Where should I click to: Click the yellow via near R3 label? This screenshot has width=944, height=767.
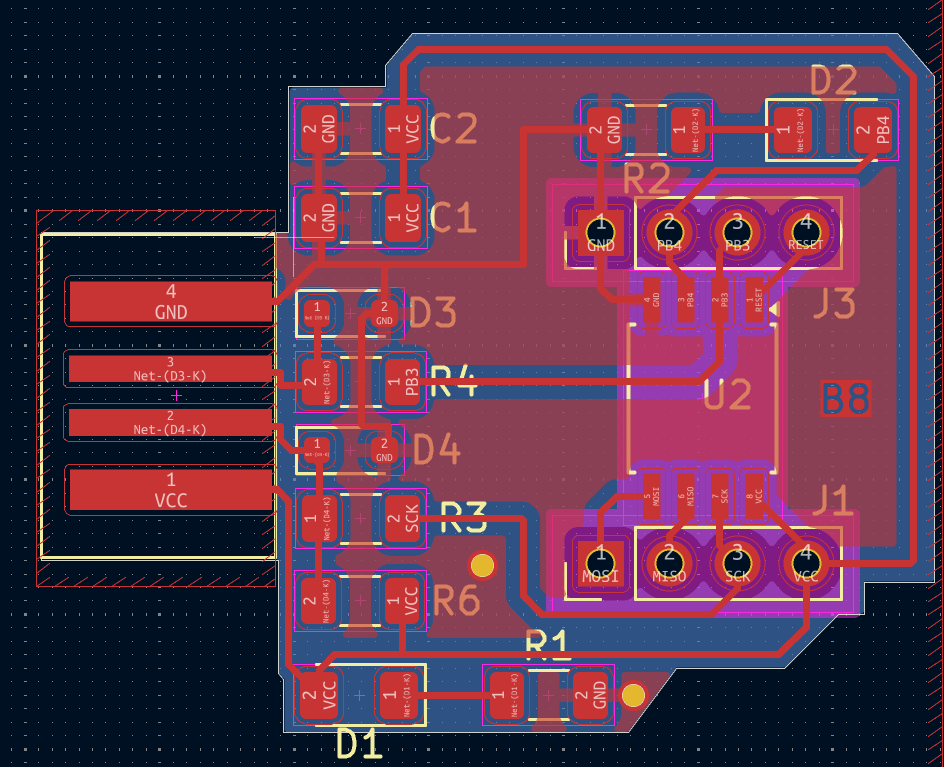(483, 565)
